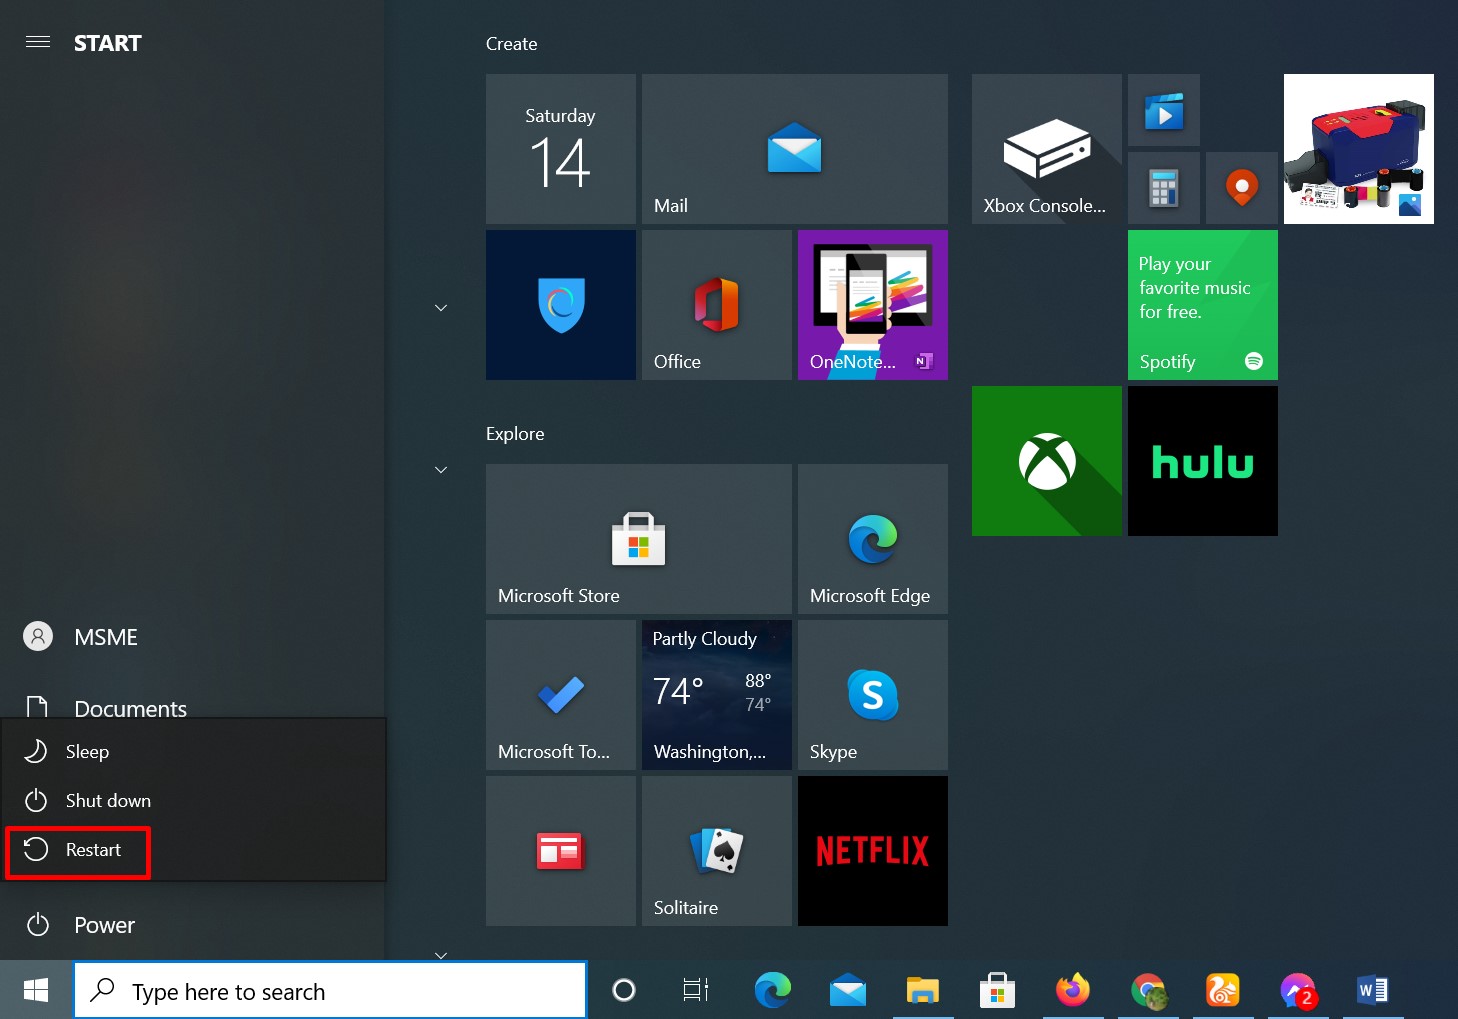Launch Movies & TV tile

(x=1163, y=110)
